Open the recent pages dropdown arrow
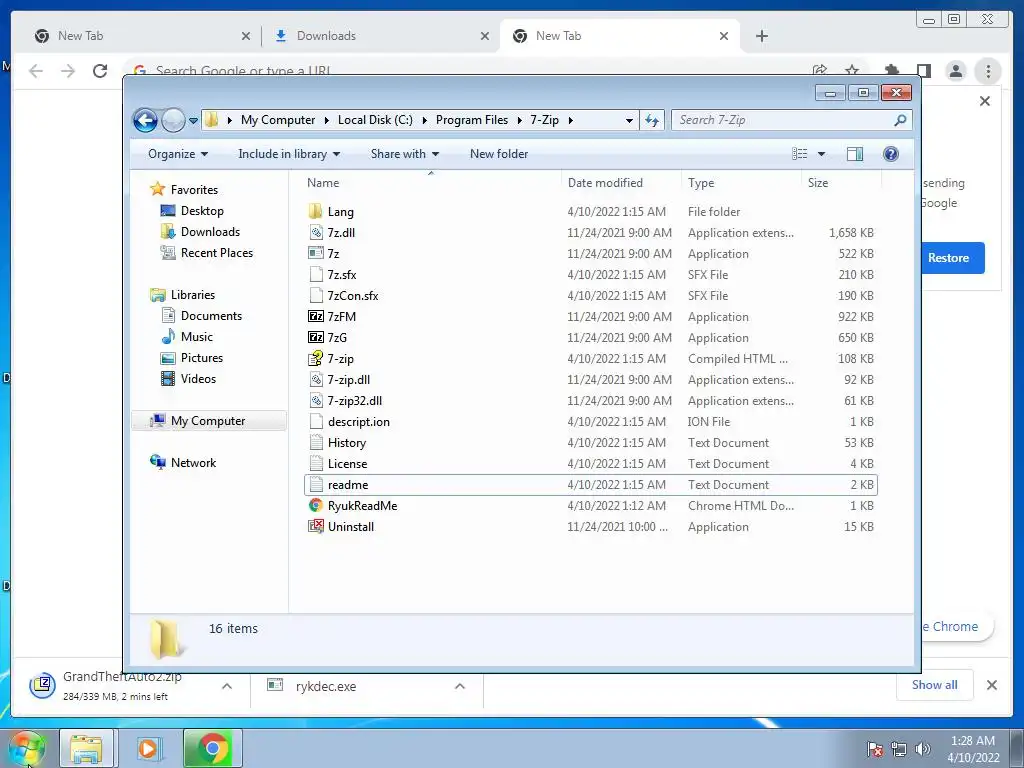 pos(193,121)
